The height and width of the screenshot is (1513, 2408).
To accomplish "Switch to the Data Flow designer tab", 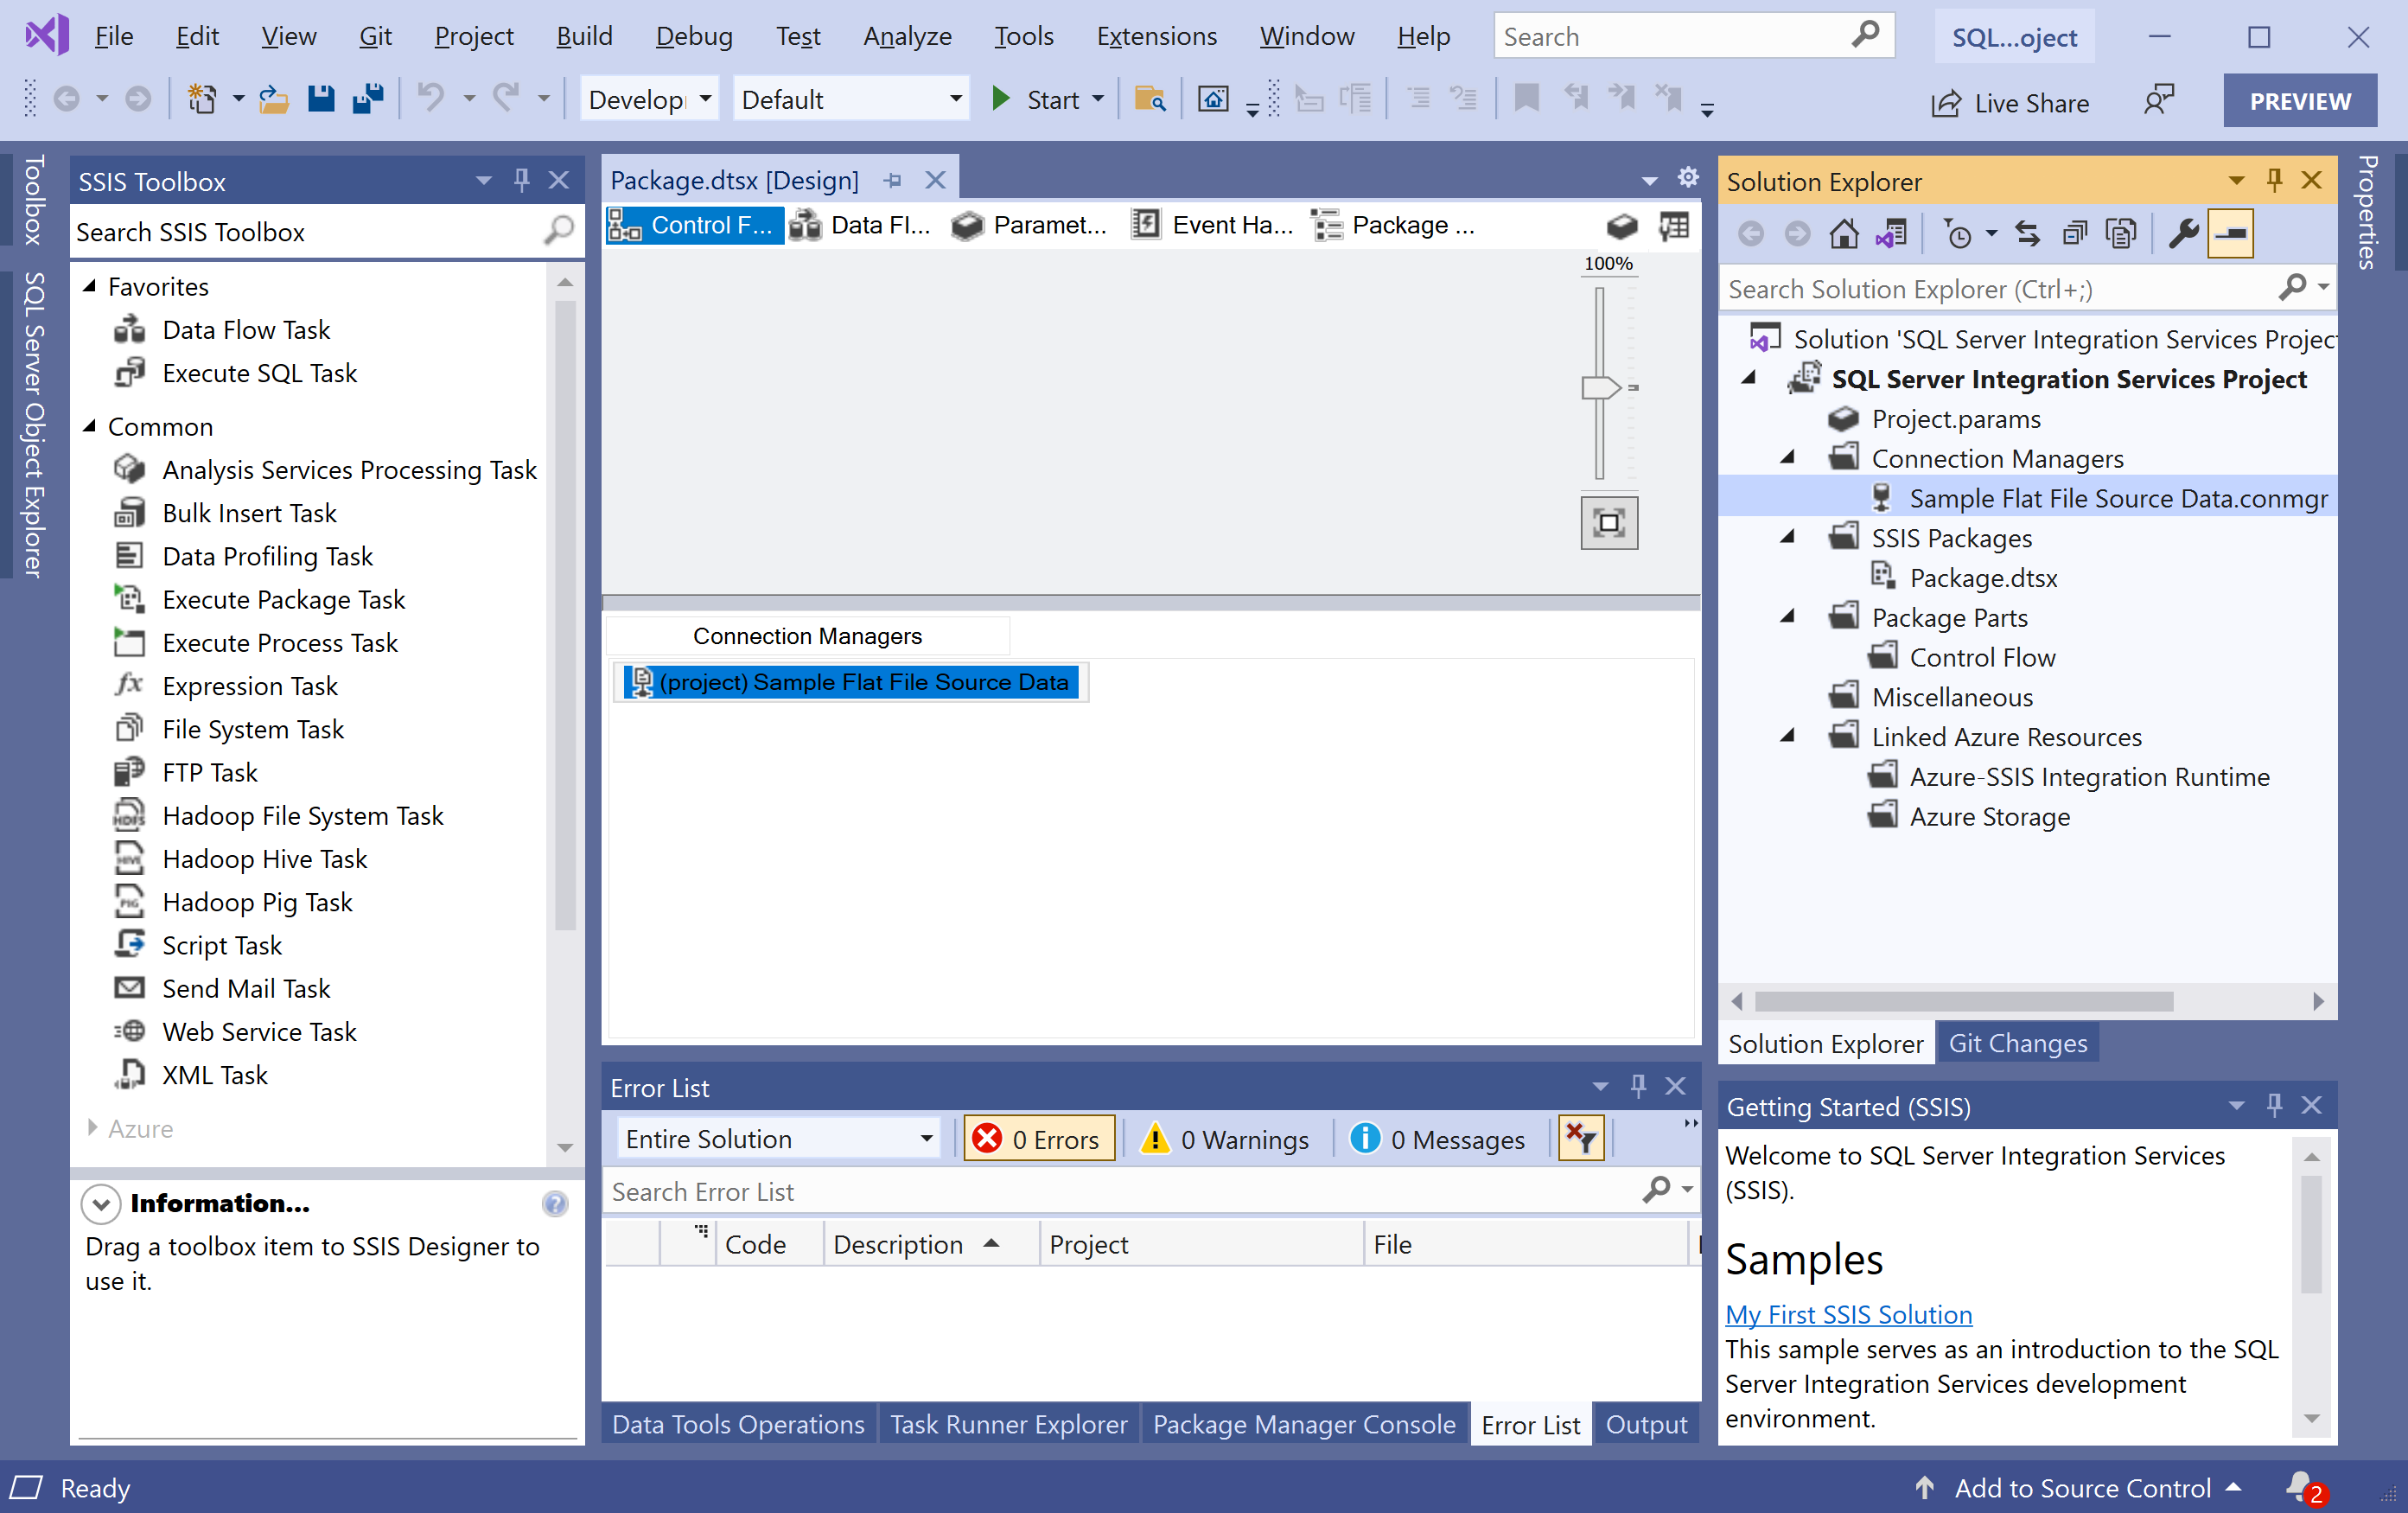I will point(862,226).
